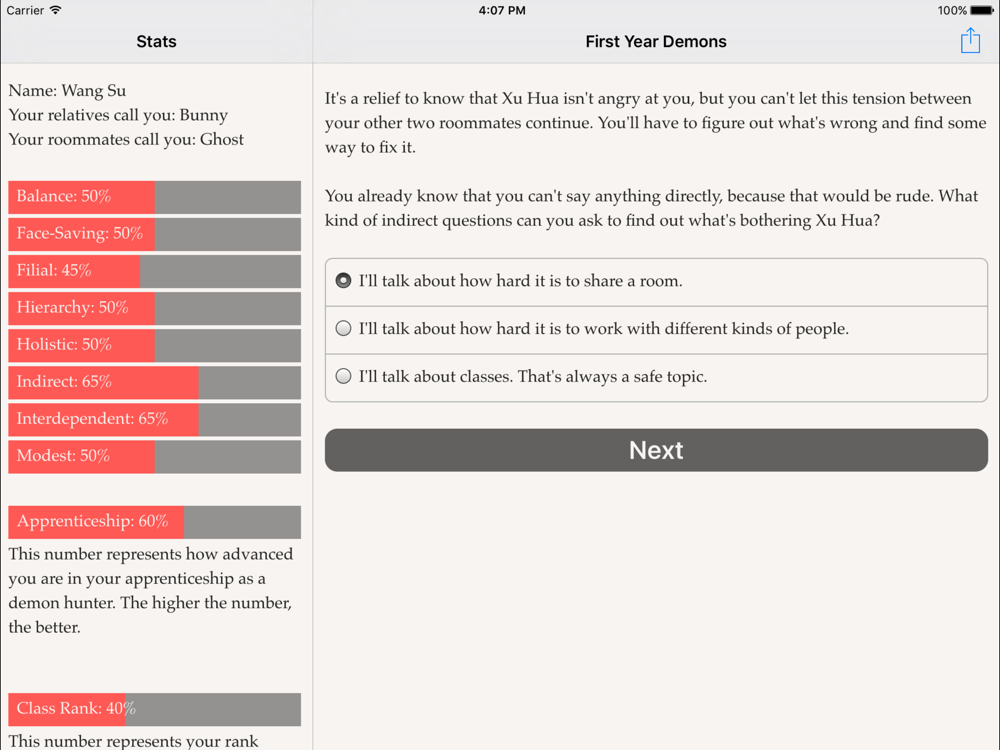Tap the 4:07 PM clock in status bar
This screenshot has width=1000, height=750.
coord(502,10)
